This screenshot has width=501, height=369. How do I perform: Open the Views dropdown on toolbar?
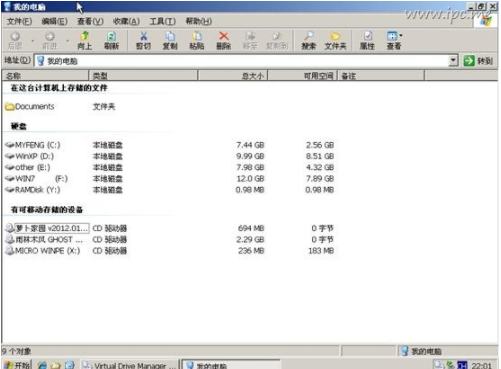(394, 40)
